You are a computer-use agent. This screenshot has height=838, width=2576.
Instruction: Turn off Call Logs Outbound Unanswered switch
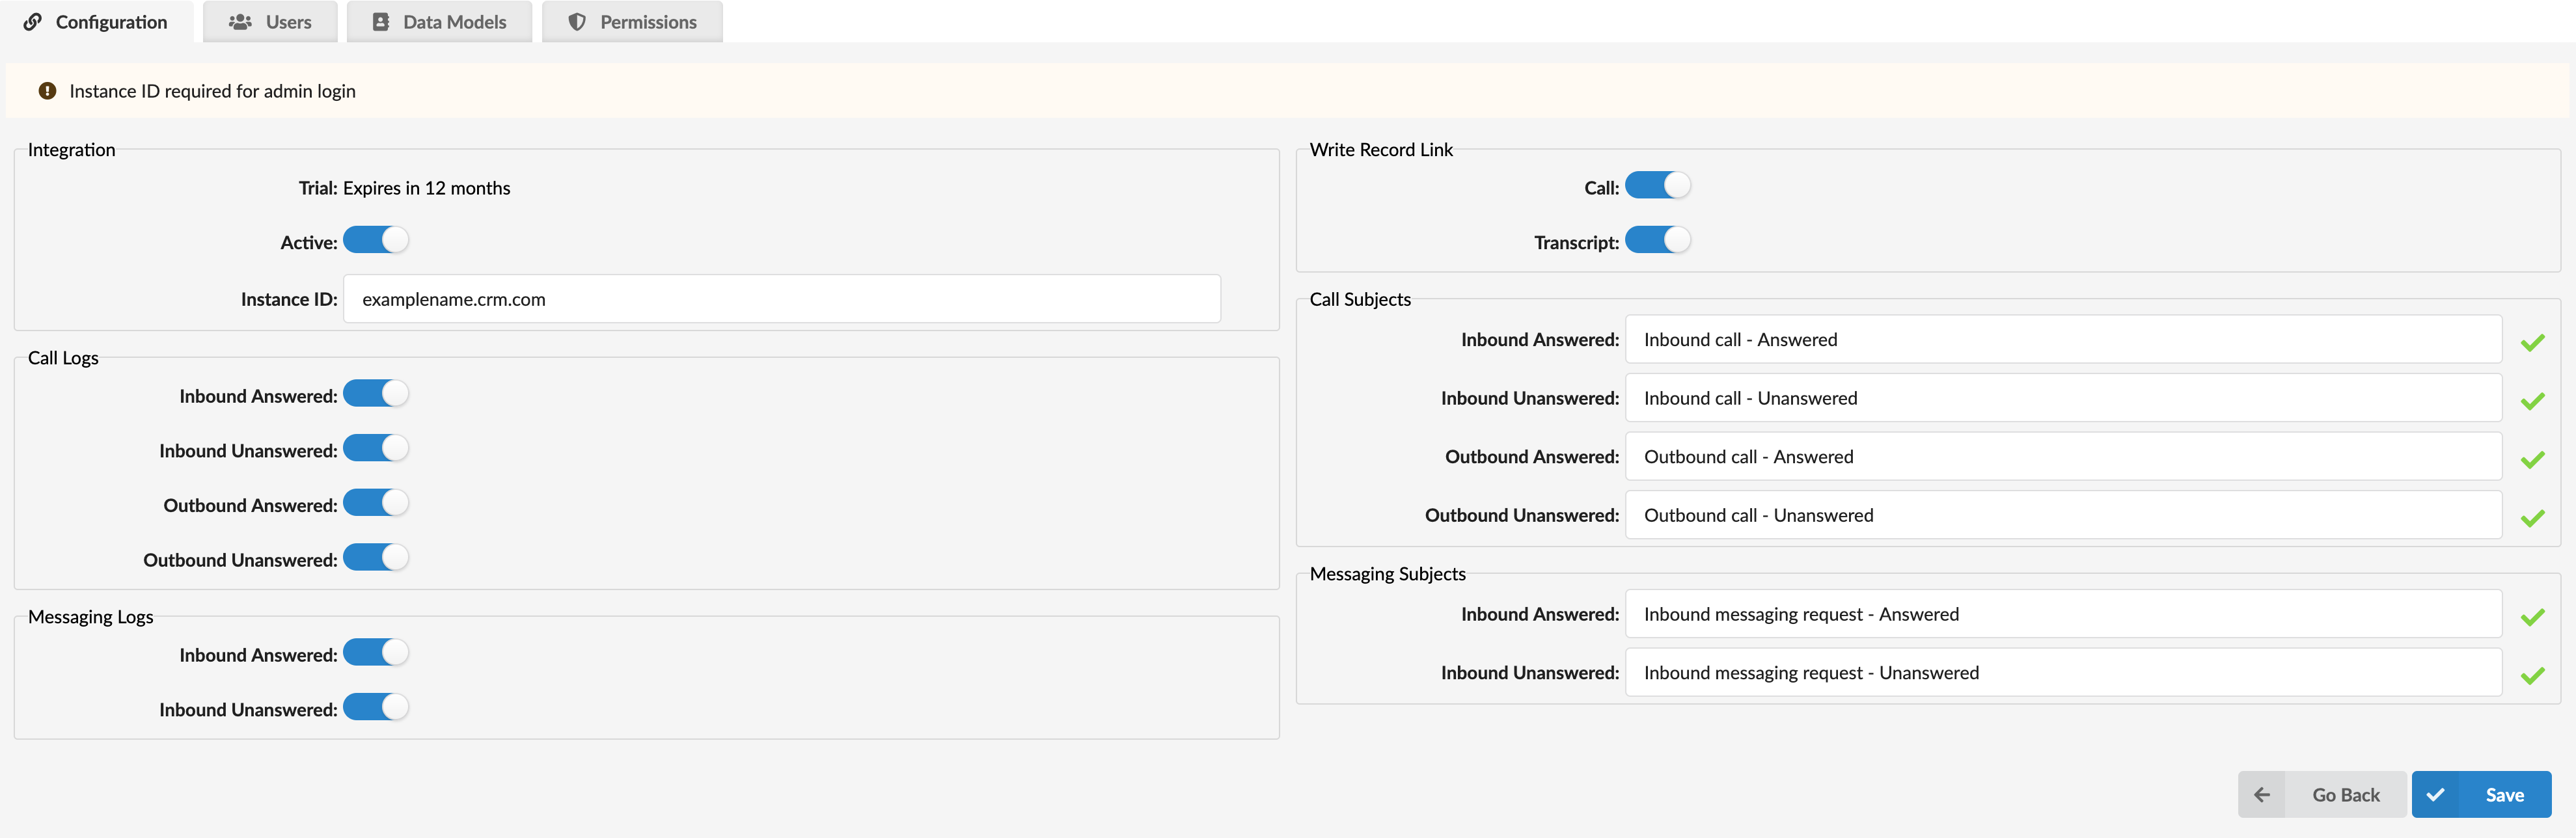click(376, 557)
